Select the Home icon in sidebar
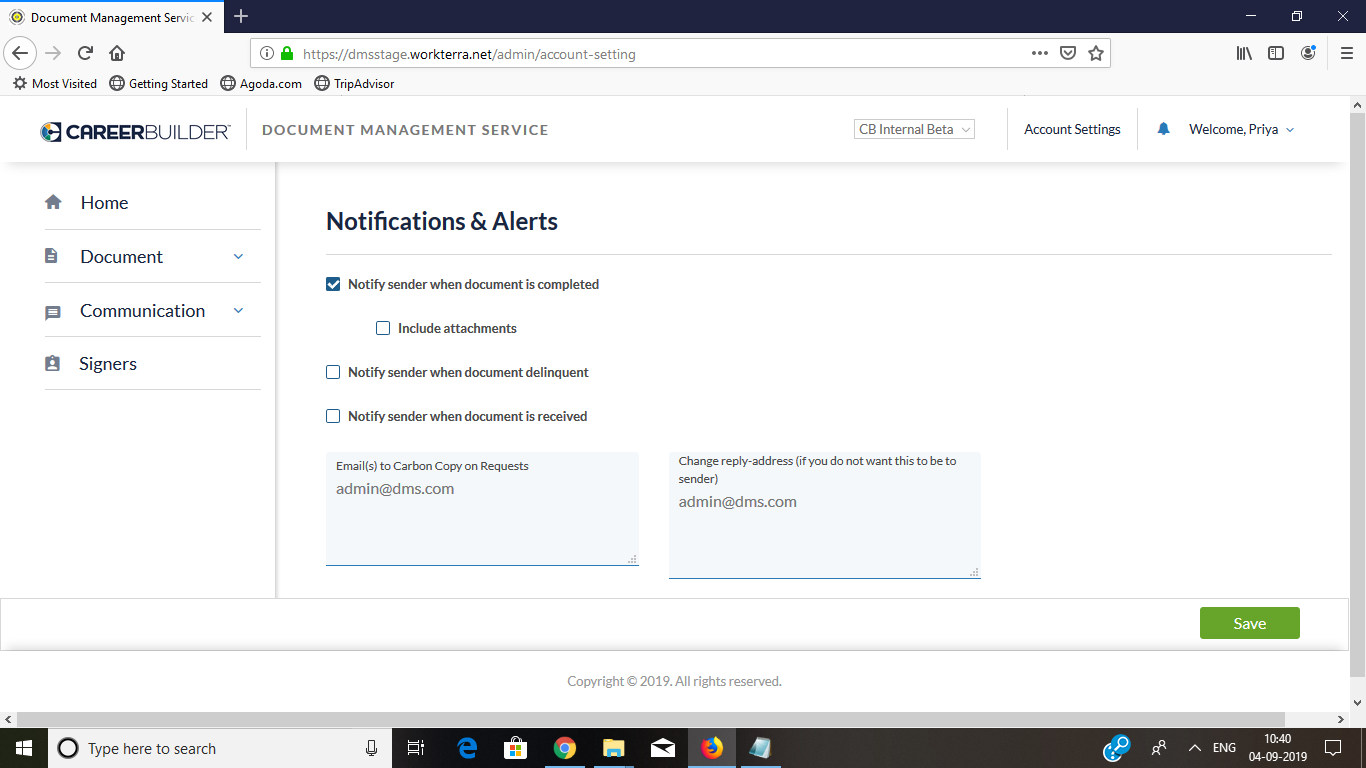1366x768 pixels. coord(53,201)
